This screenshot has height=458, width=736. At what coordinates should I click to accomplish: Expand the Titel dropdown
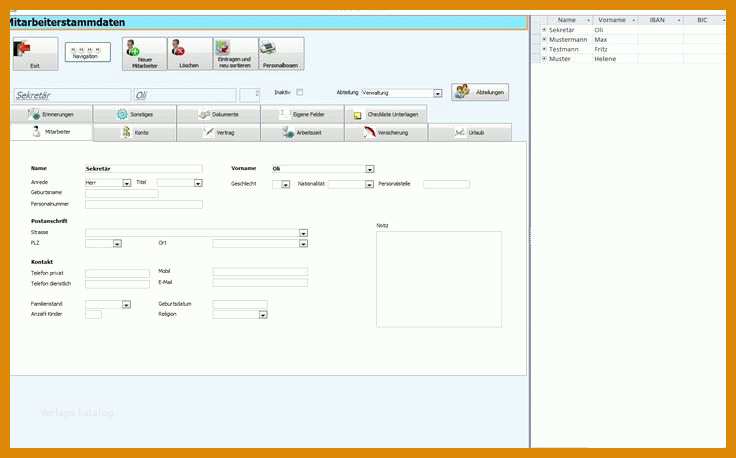[198, 183]
